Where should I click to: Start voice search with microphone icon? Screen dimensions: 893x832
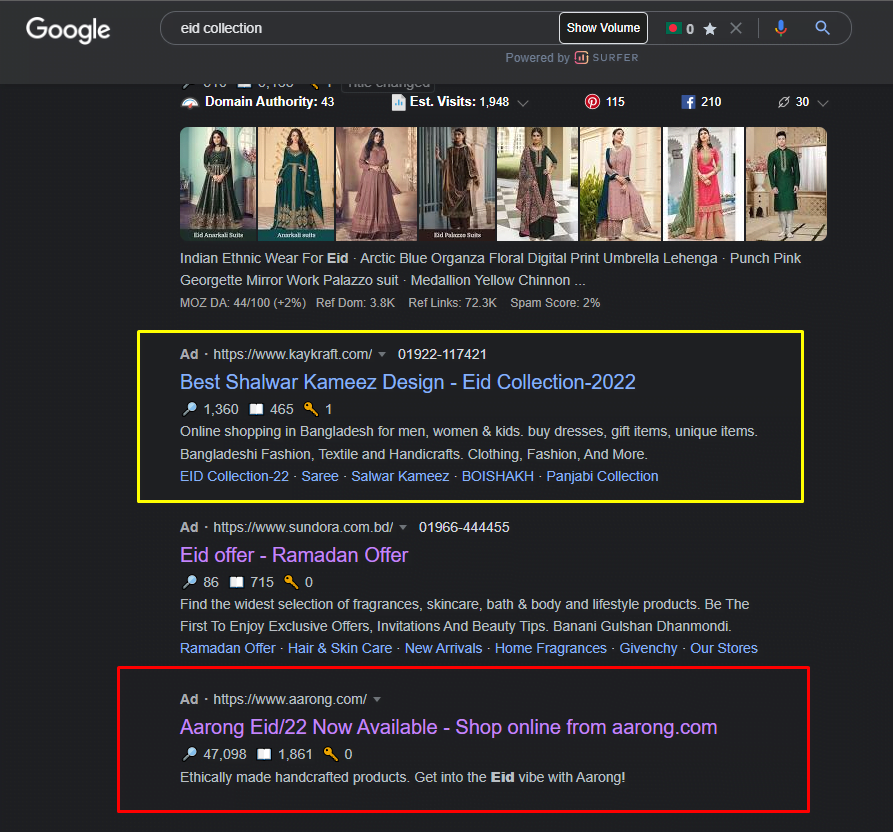tap(781, 28)
